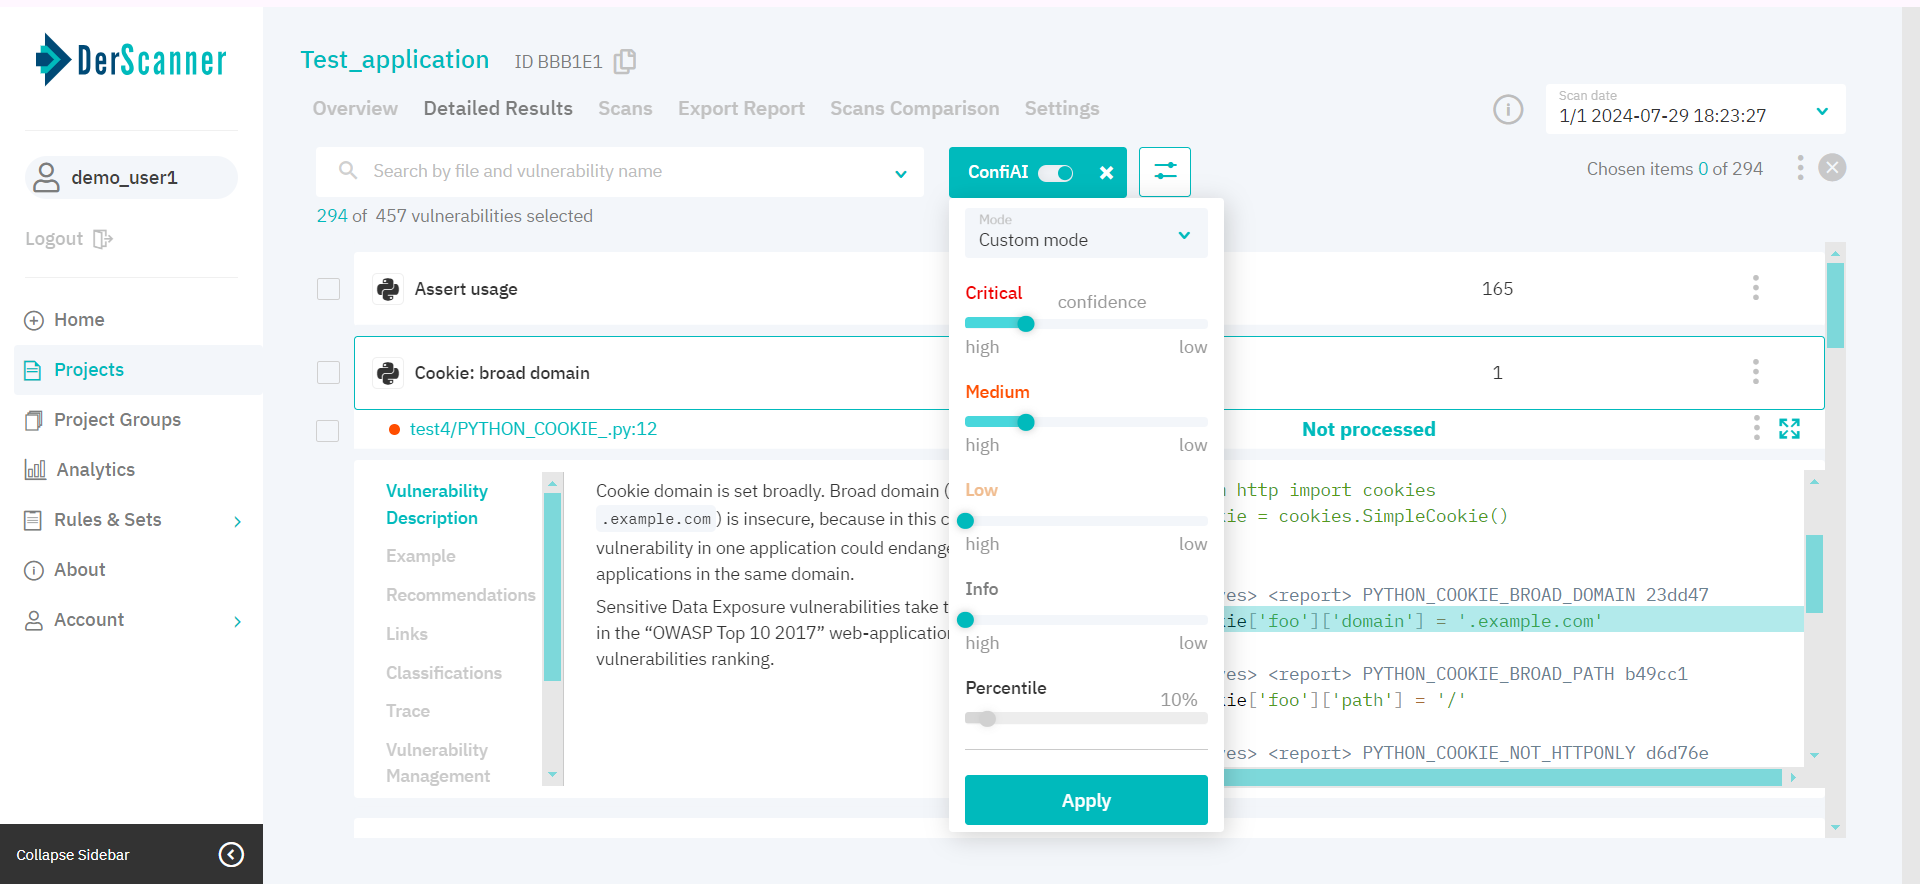Click the Collapse Sidebar arrow icon
This screenshot has height=884, width=1920.
pos(231,854)
